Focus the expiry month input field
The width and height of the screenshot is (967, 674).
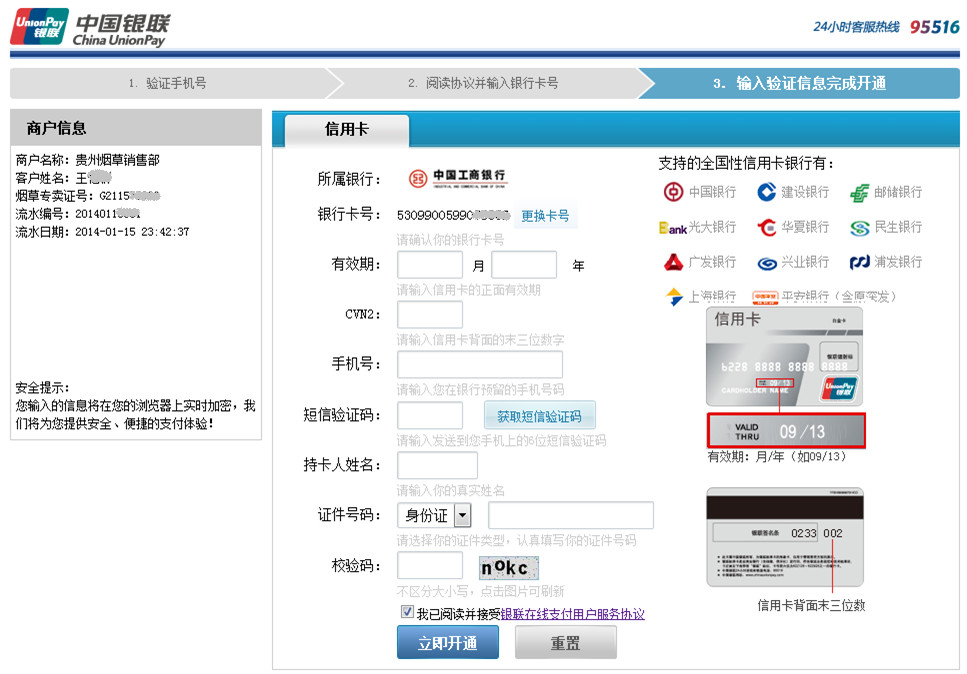pyautogui.click(x=430, y=265)
